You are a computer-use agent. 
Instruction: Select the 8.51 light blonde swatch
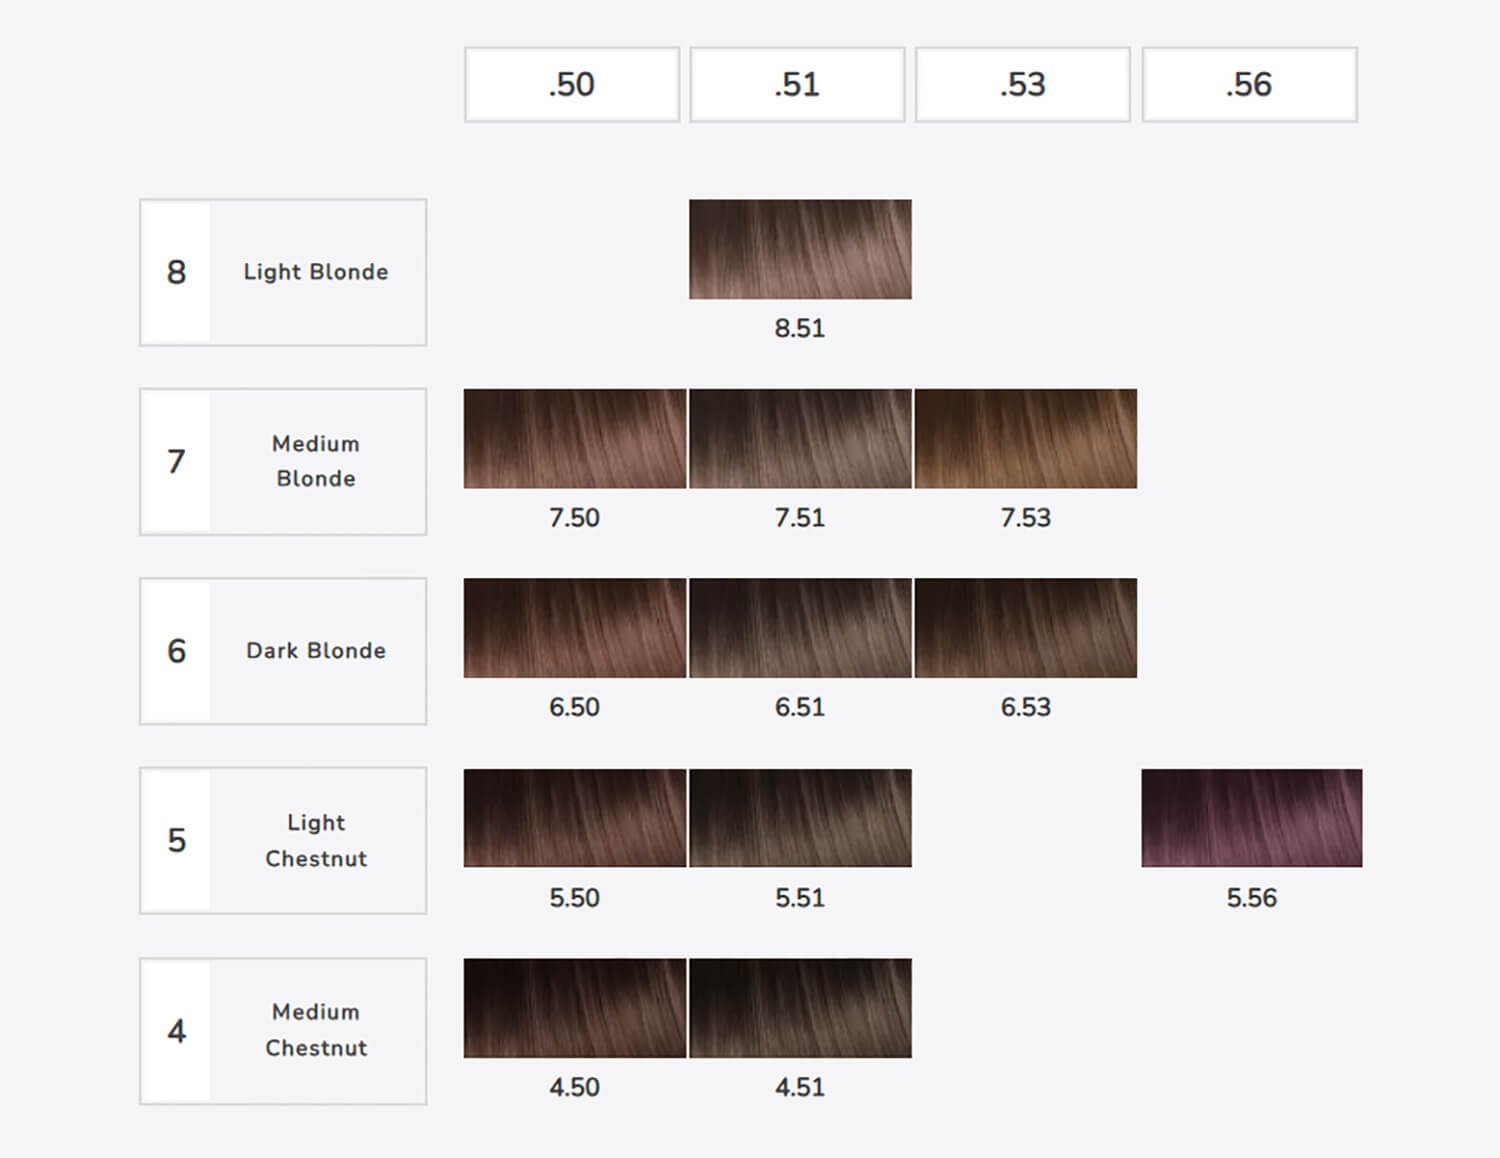pyautogui.click(x=800, y=249)
